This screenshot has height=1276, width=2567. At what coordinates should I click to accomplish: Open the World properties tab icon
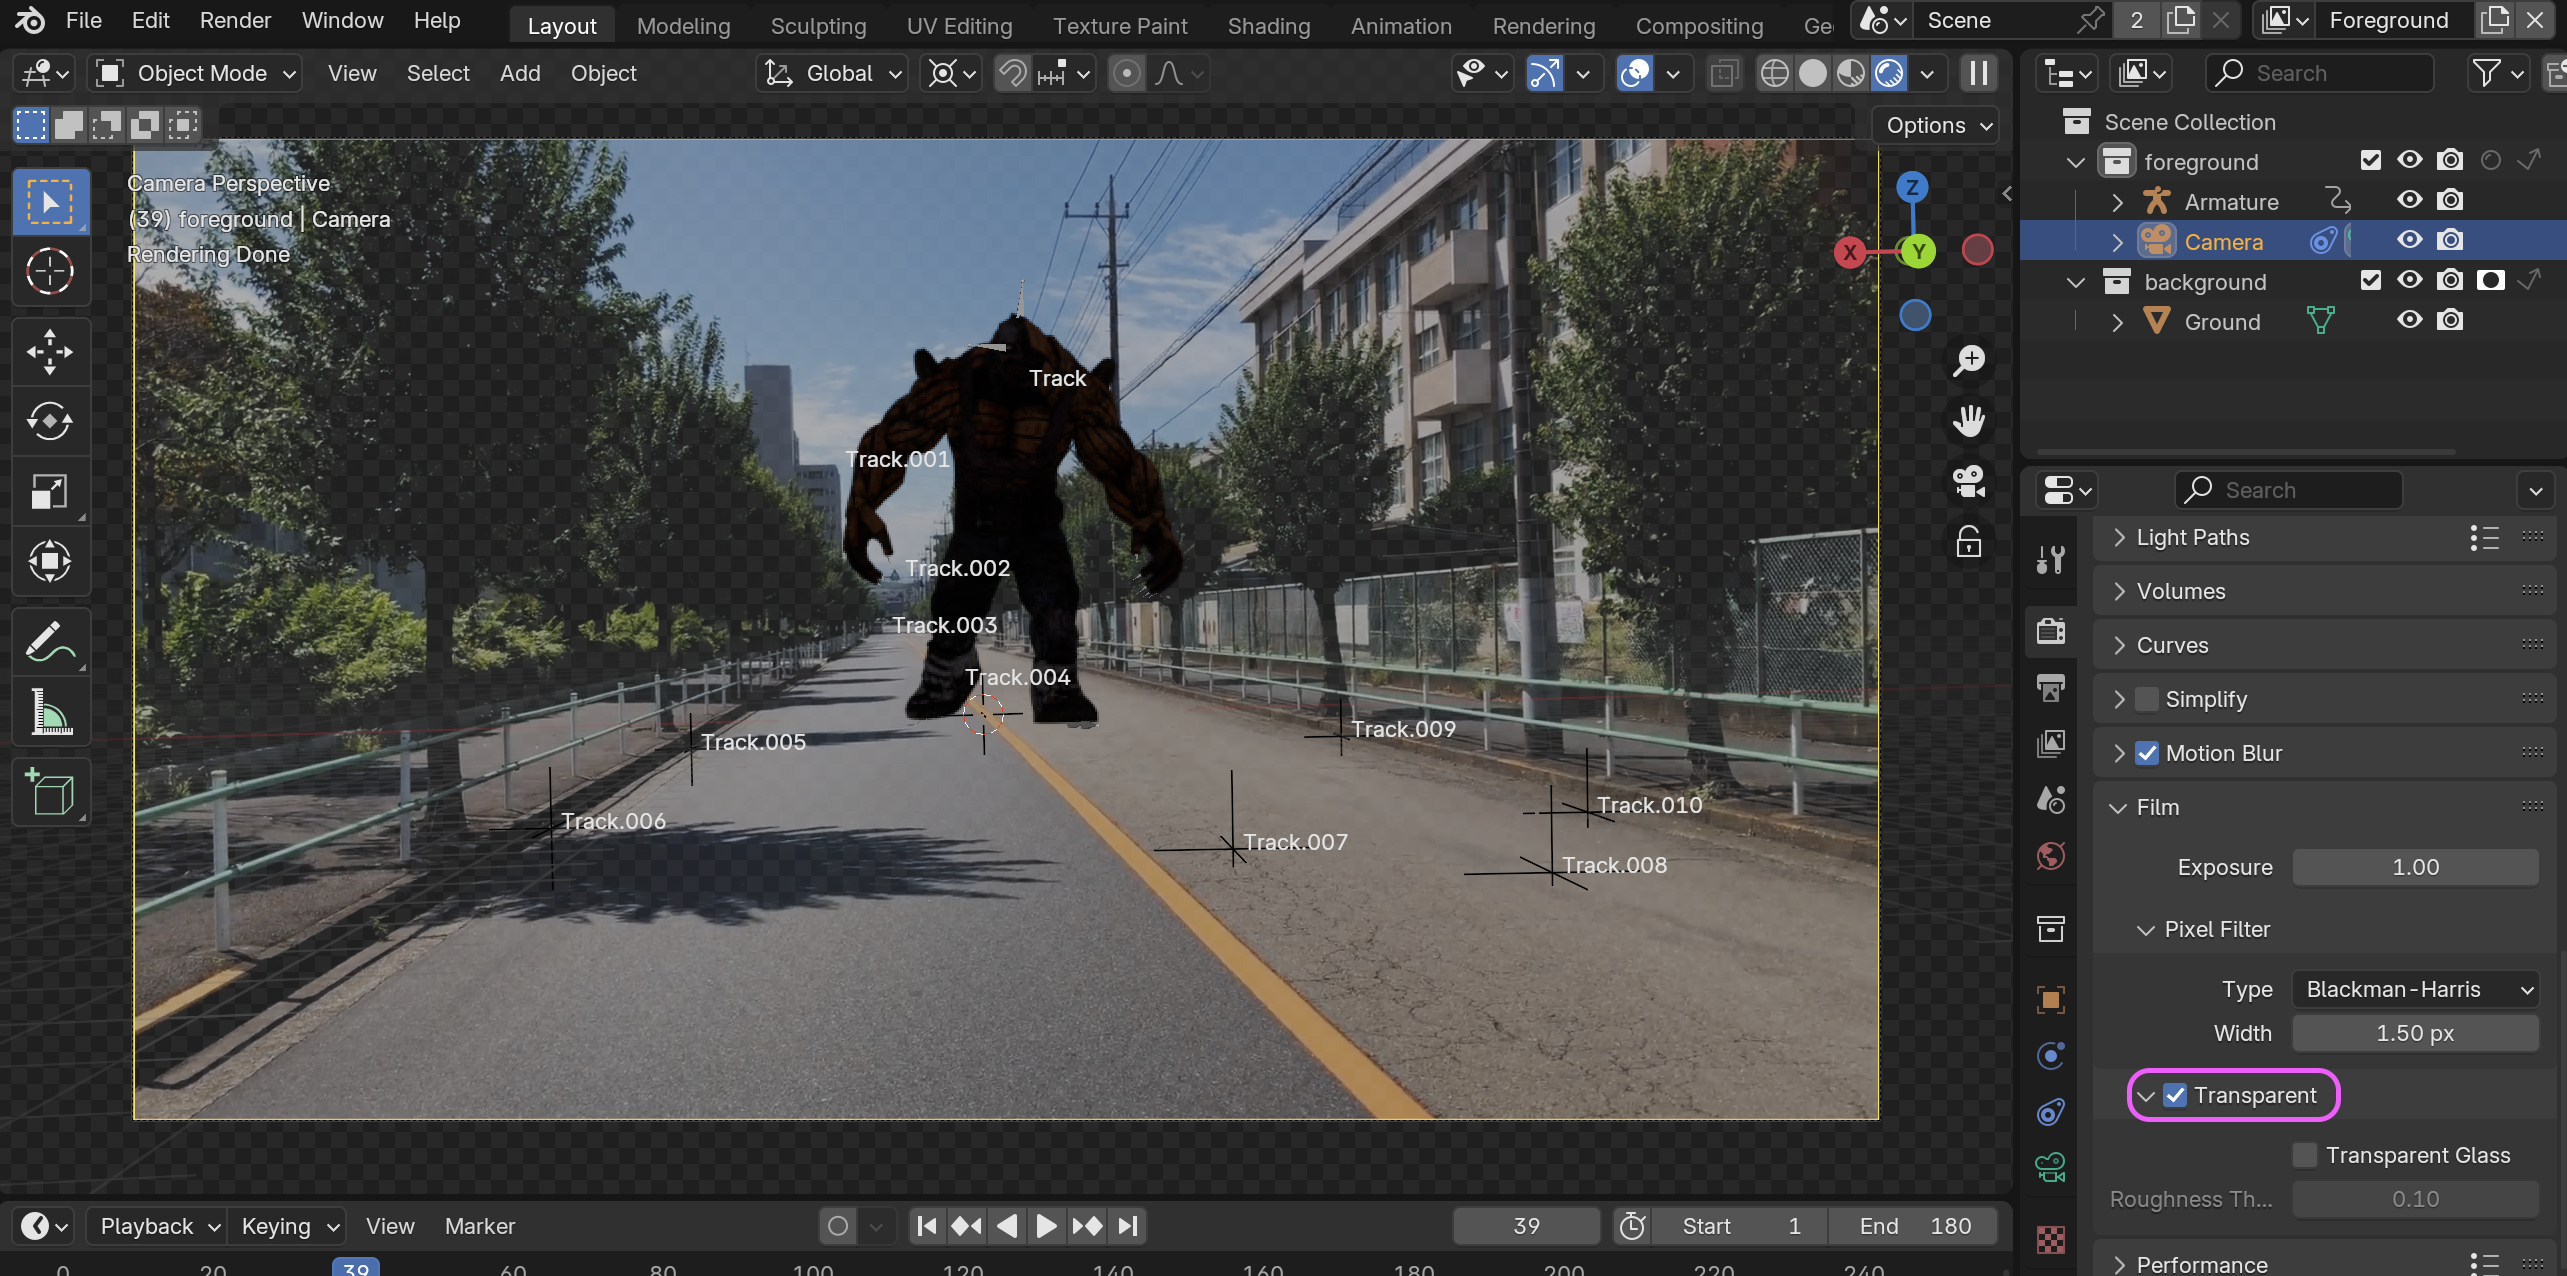coord(2051,856)
